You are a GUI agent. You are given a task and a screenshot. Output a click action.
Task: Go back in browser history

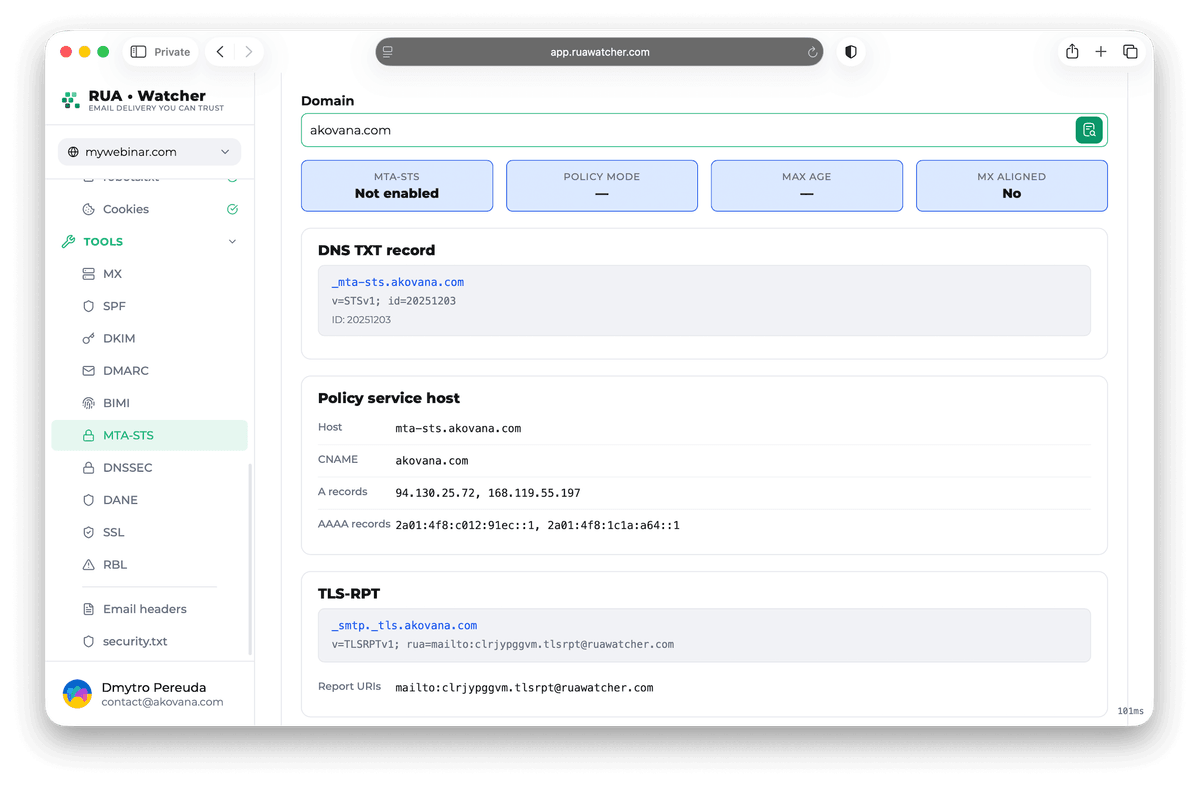click(x=220, y=52)
